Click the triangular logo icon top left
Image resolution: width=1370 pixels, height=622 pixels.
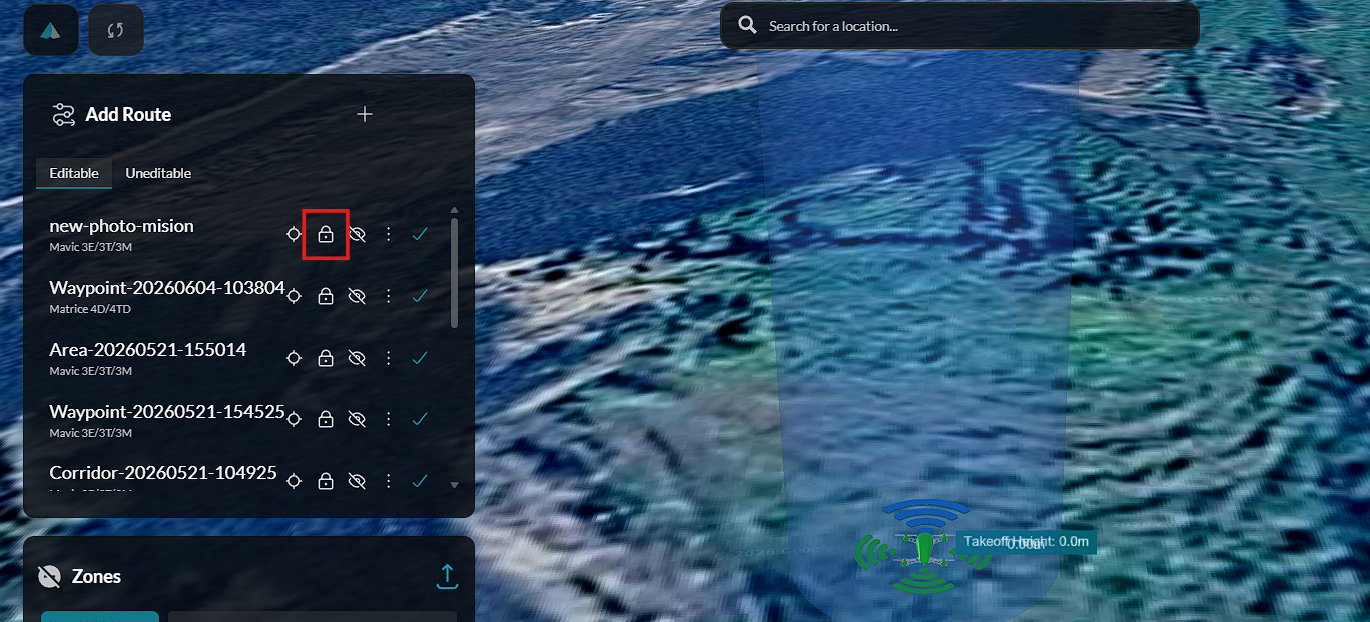click(51, 30)
